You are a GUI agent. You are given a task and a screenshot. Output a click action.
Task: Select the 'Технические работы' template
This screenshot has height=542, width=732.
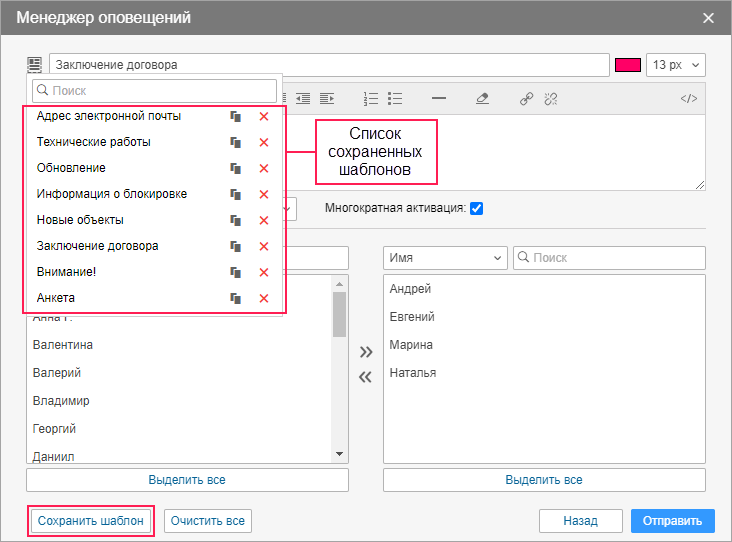click(x=94, y=142)
